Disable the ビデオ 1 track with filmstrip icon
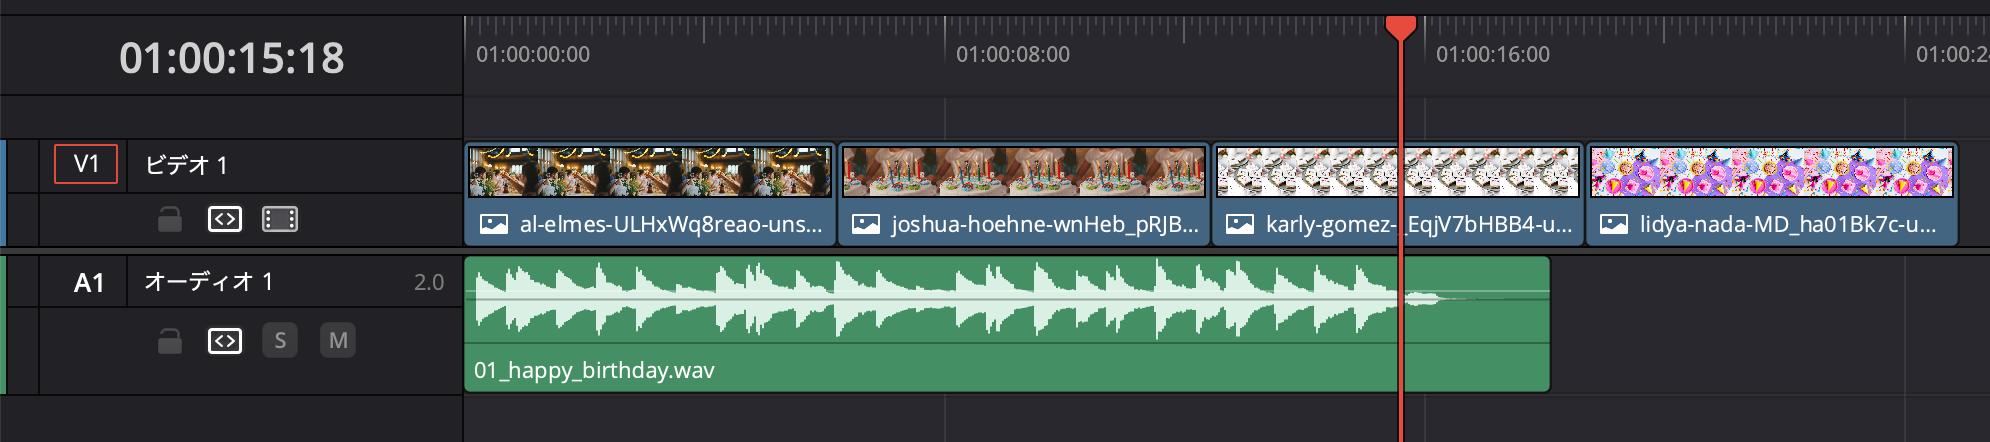Viewport: 1990px width, 442px height. 280,219
